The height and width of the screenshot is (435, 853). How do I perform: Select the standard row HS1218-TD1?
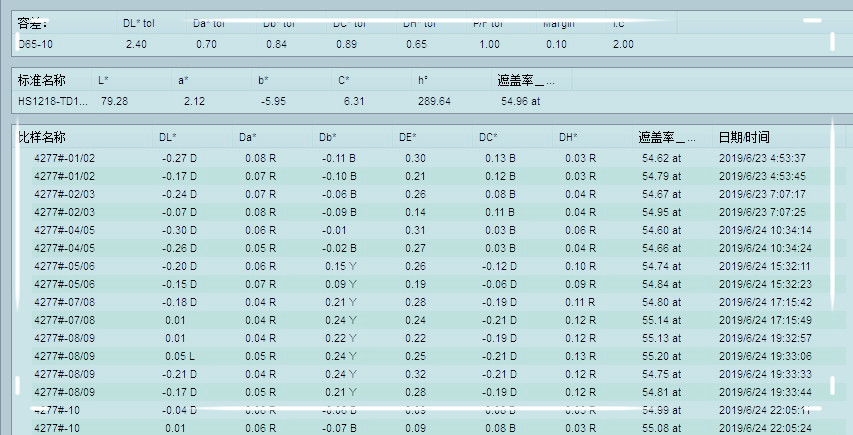click(x=54, y=101)
